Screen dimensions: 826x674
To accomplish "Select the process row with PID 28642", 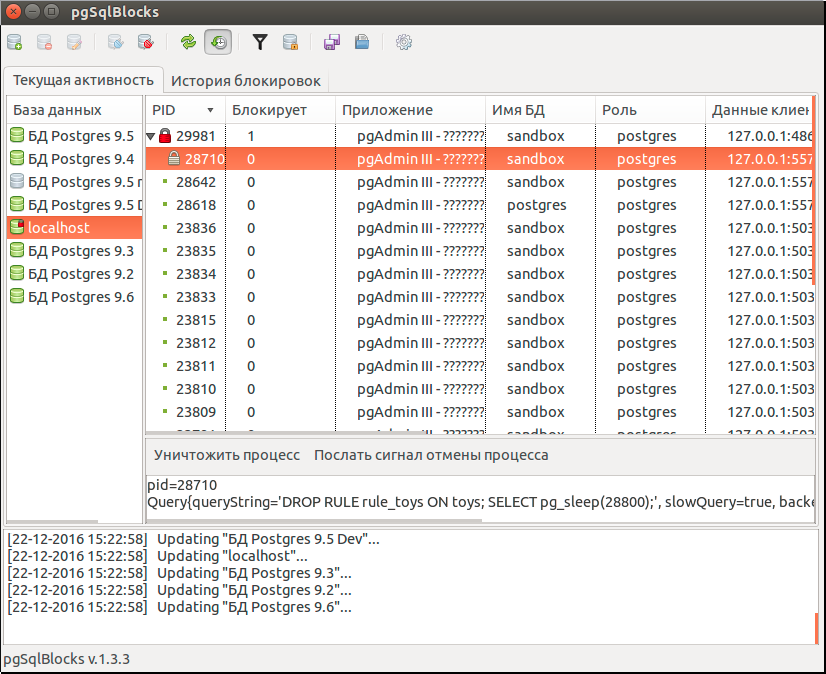I will (x=479, y=182).
